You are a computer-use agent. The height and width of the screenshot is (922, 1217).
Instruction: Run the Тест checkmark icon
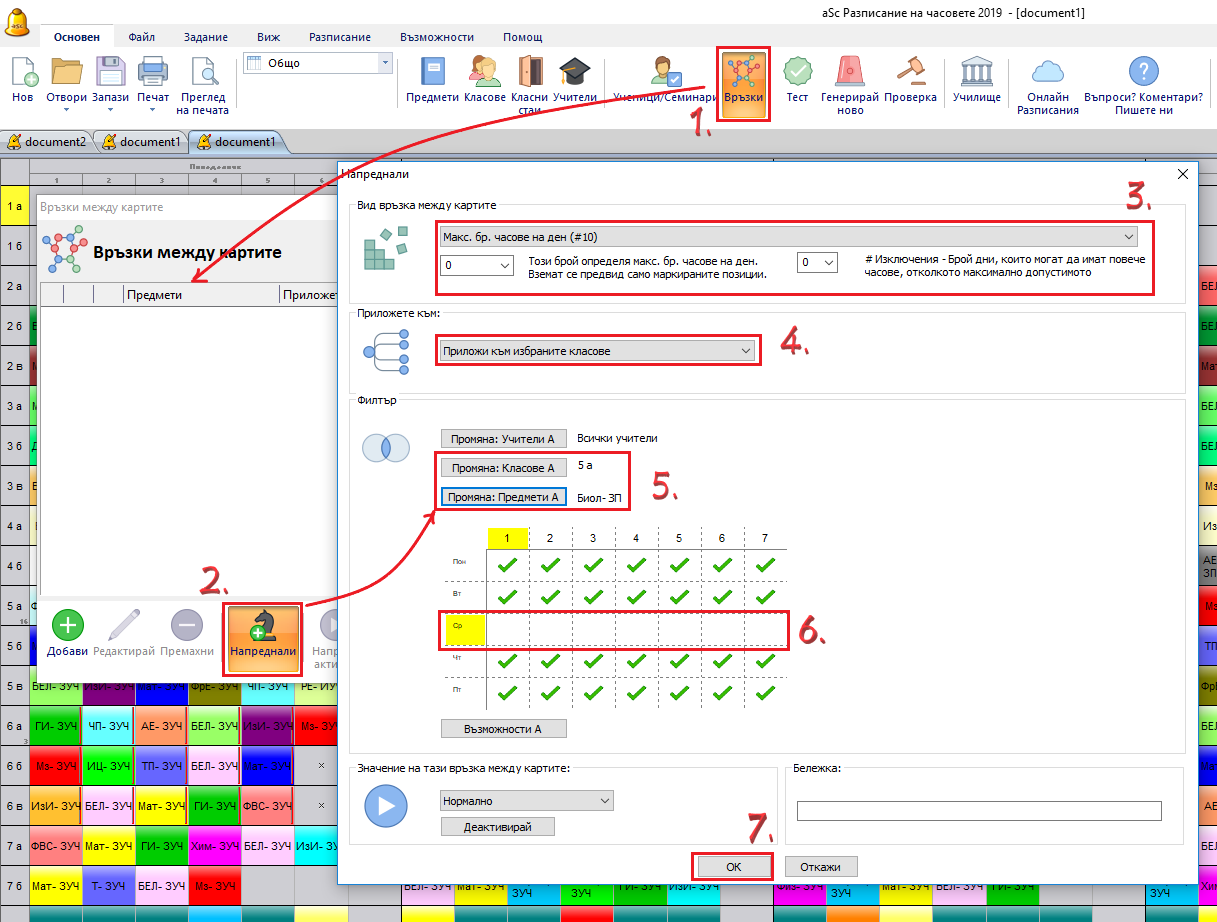tap(797, 74)
